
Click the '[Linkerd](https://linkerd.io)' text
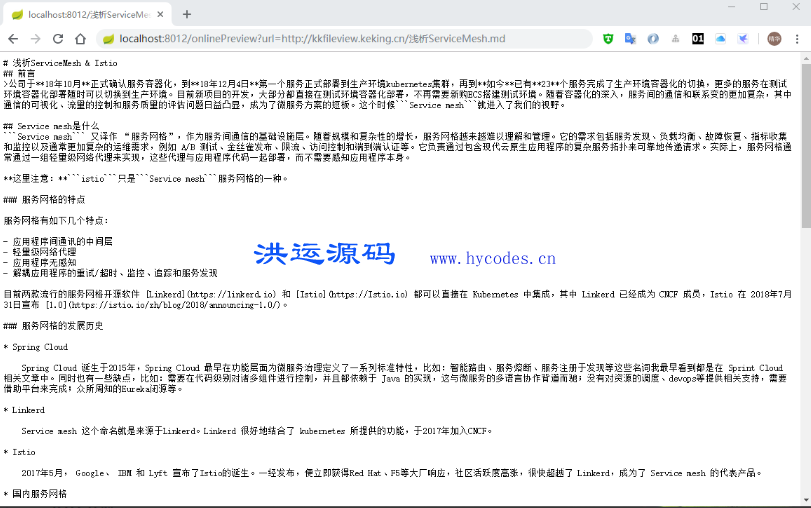click(x=211, y=294)
